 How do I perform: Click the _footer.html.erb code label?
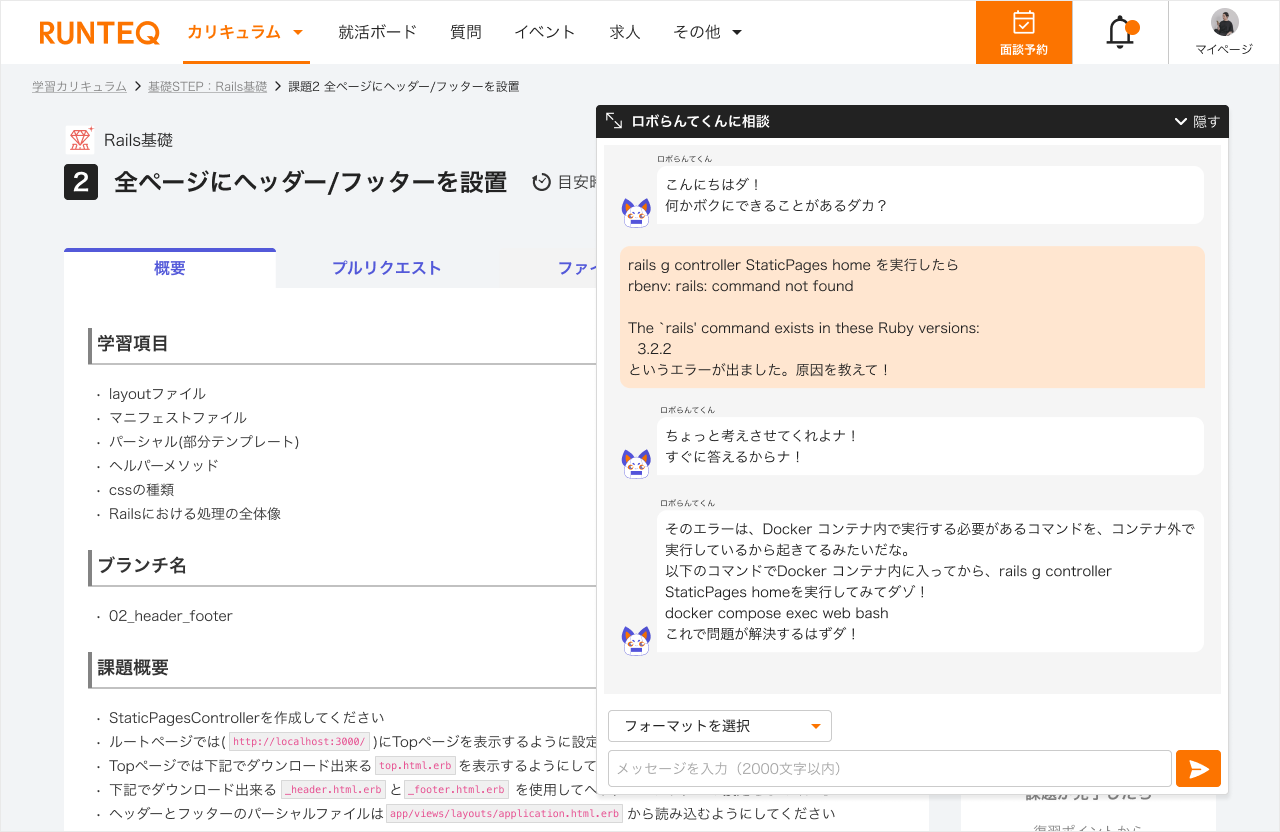point(457,789)
